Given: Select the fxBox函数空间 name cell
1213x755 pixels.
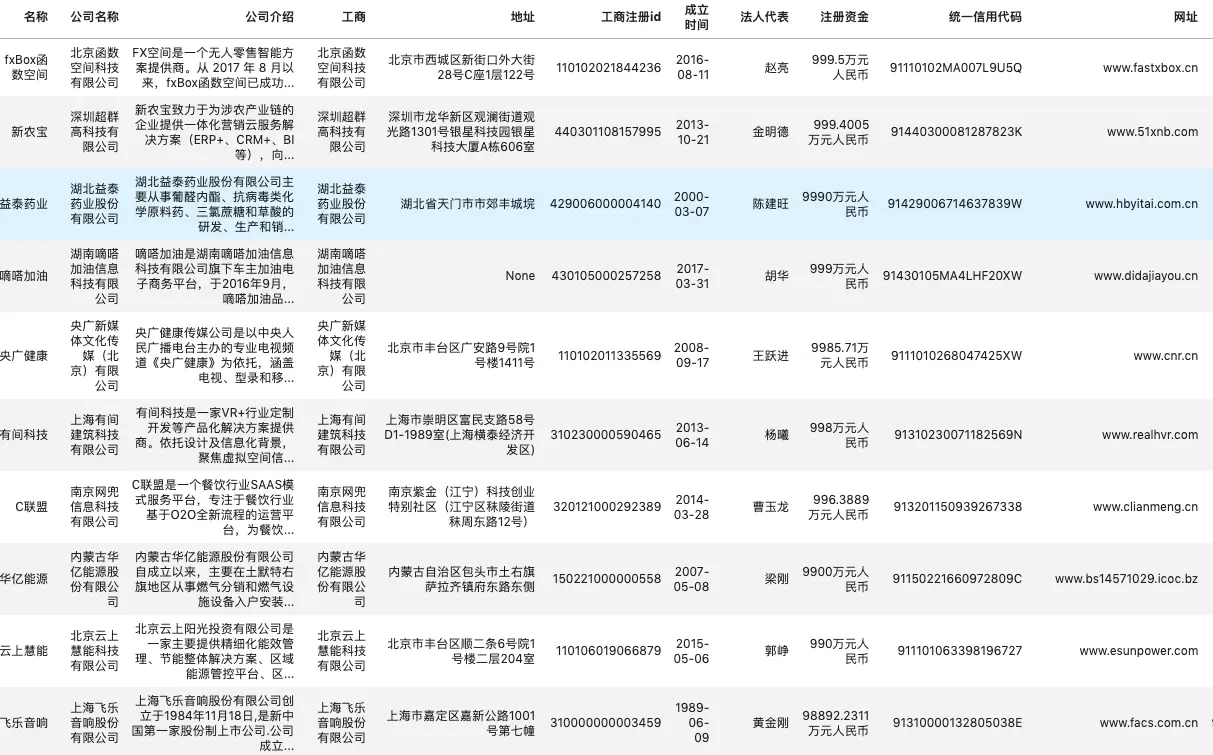Looking at the screenshot, I should tap(26, 68).
